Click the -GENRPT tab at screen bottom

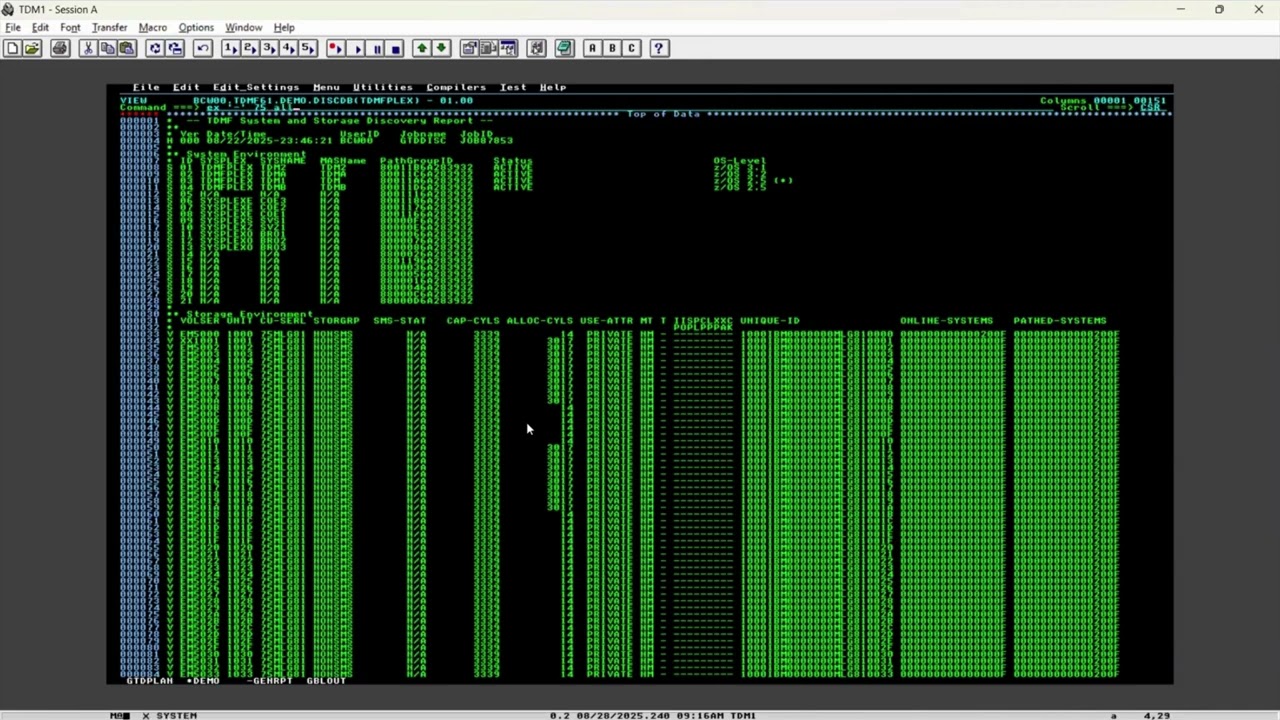pos(270,681)
